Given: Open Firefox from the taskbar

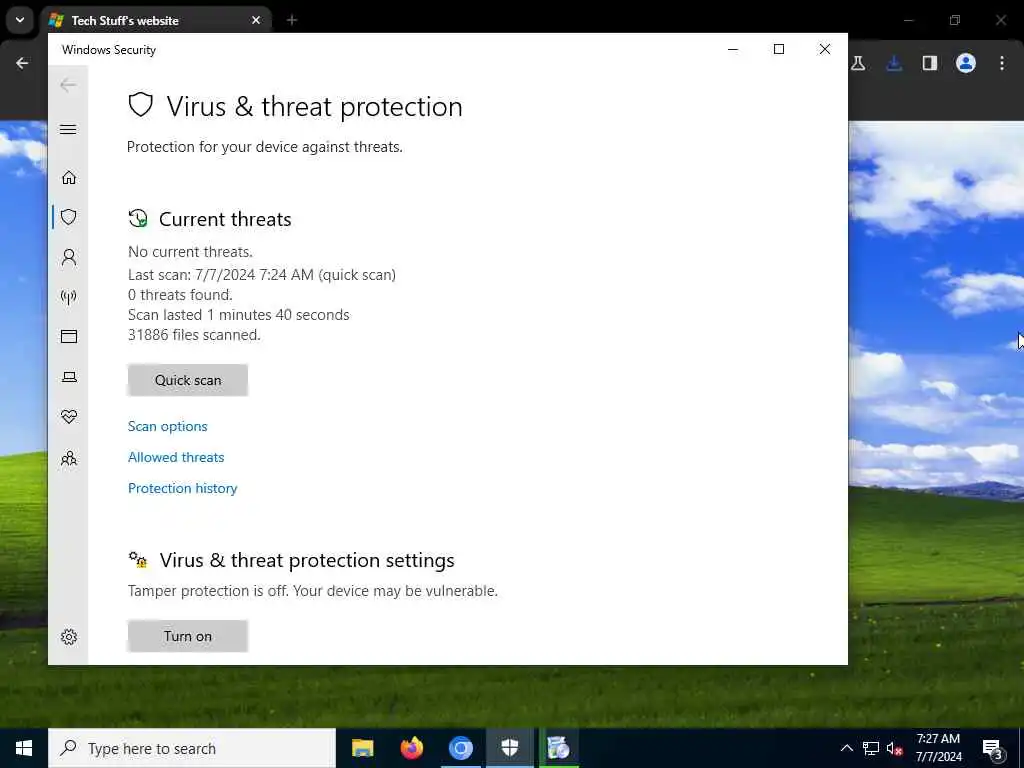Looking at the screenshot, I should pos(411,748).
